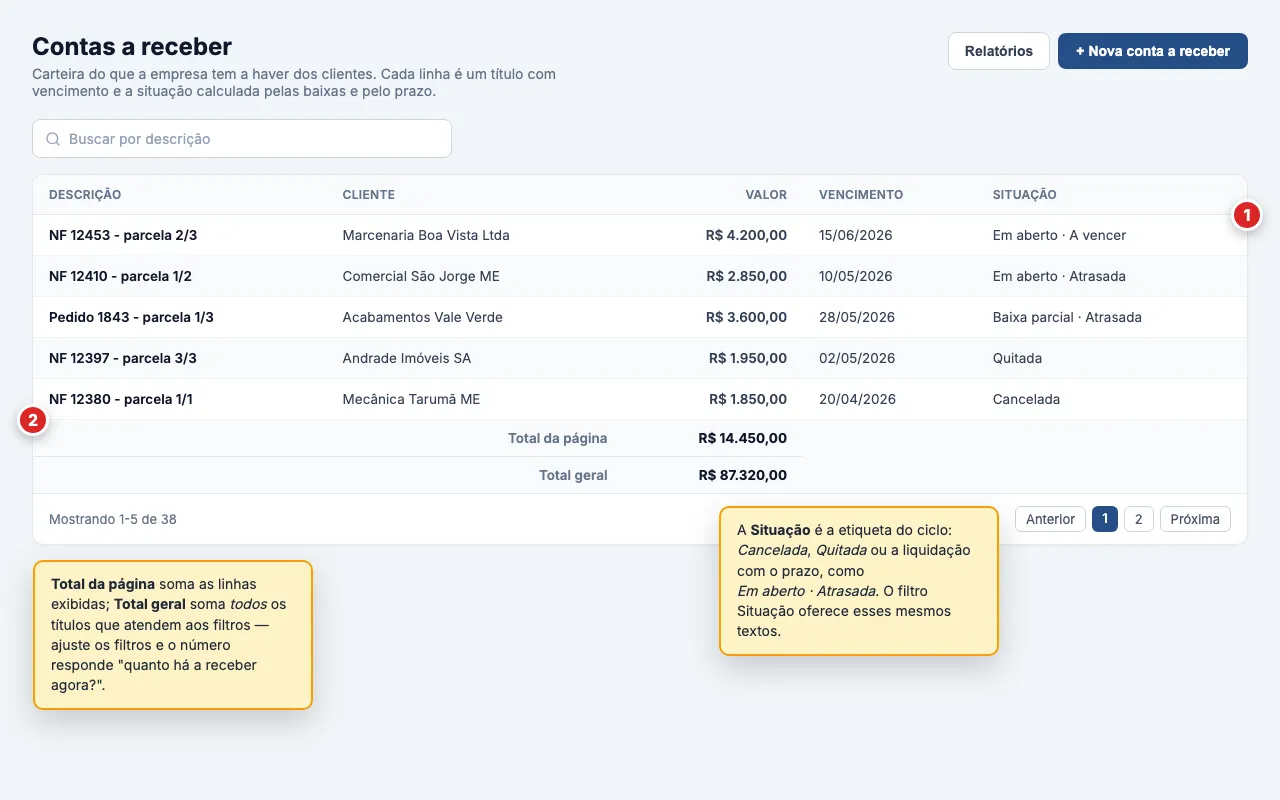Open row Pedido 1843 - parcela 1/3
This screenshot has height=800, width=1280.
tap(640, 317)
